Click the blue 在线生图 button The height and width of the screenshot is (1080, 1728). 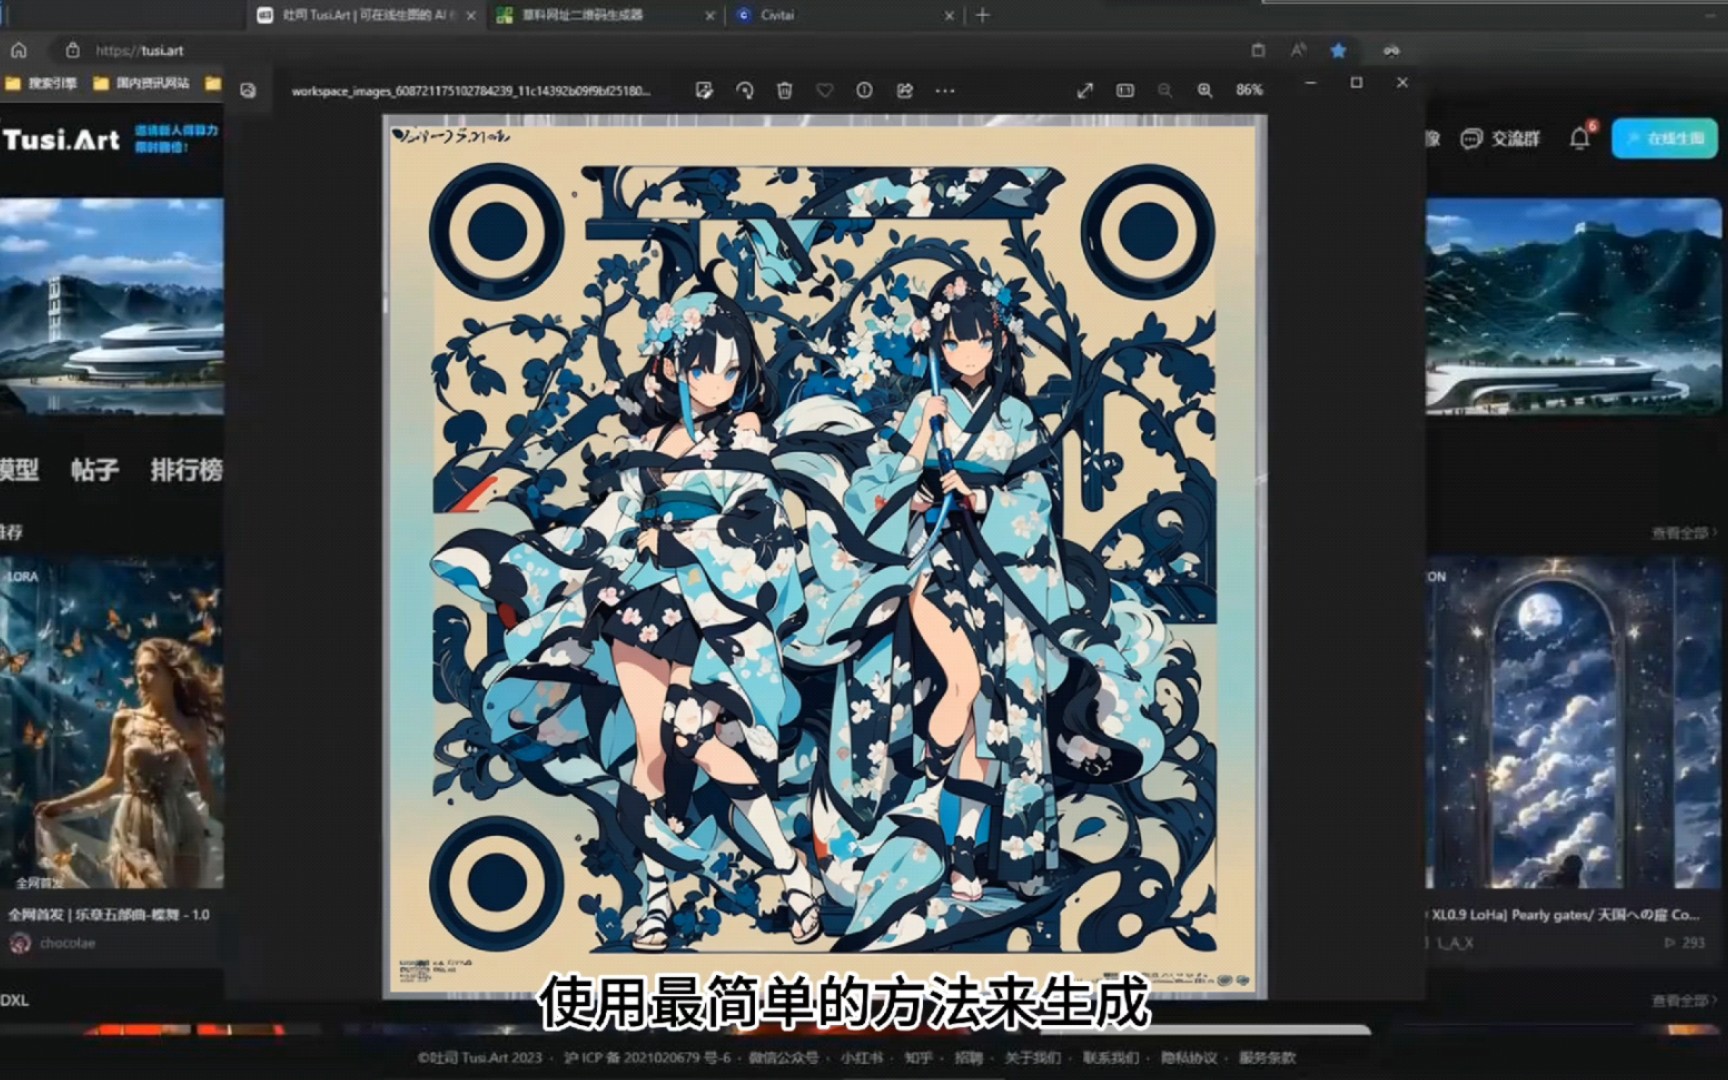[1665, 138]
